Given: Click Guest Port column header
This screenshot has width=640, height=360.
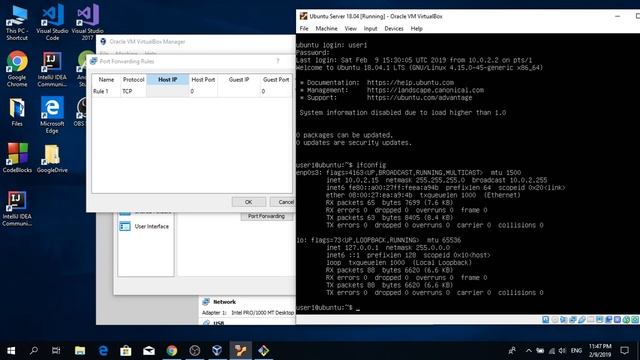Looking at the screenshot, I should pyautogui.click(x=276, y=80).
